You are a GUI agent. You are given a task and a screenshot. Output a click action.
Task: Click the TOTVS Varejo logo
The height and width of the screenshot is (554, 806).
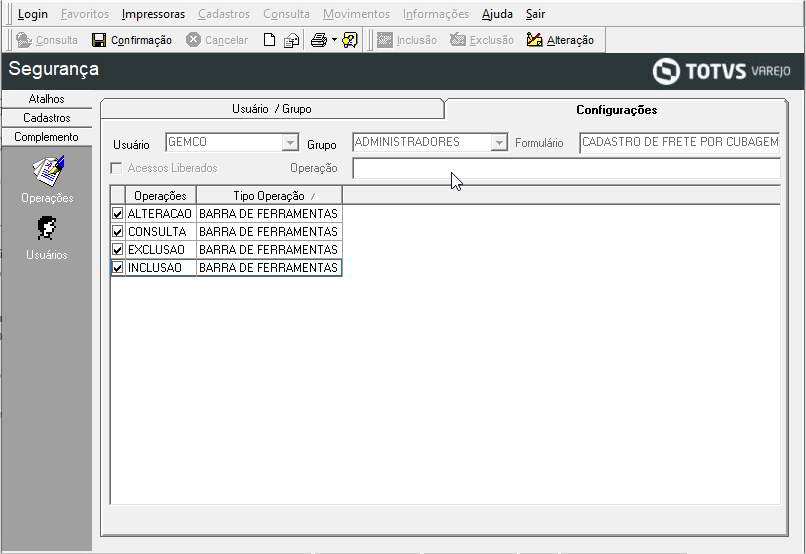click(x=722, y=71)
